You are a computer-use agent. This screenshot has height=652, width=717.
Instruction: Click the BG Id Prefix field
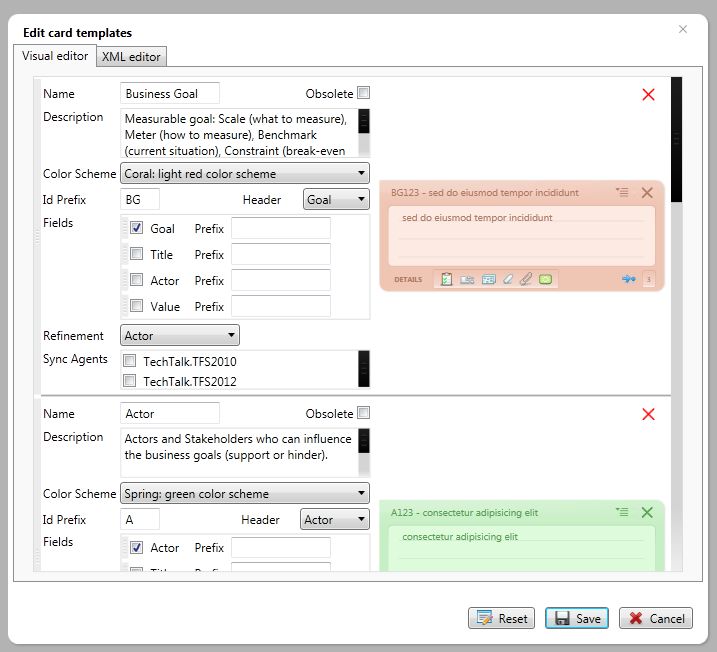tap(140, 199)
